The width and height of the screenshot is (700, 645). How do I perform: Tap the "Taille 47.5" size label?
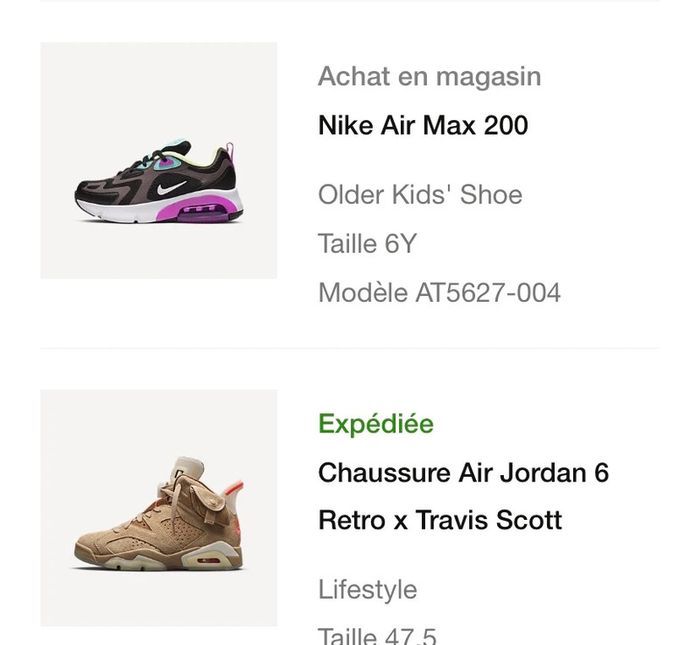tap(377, 635)
